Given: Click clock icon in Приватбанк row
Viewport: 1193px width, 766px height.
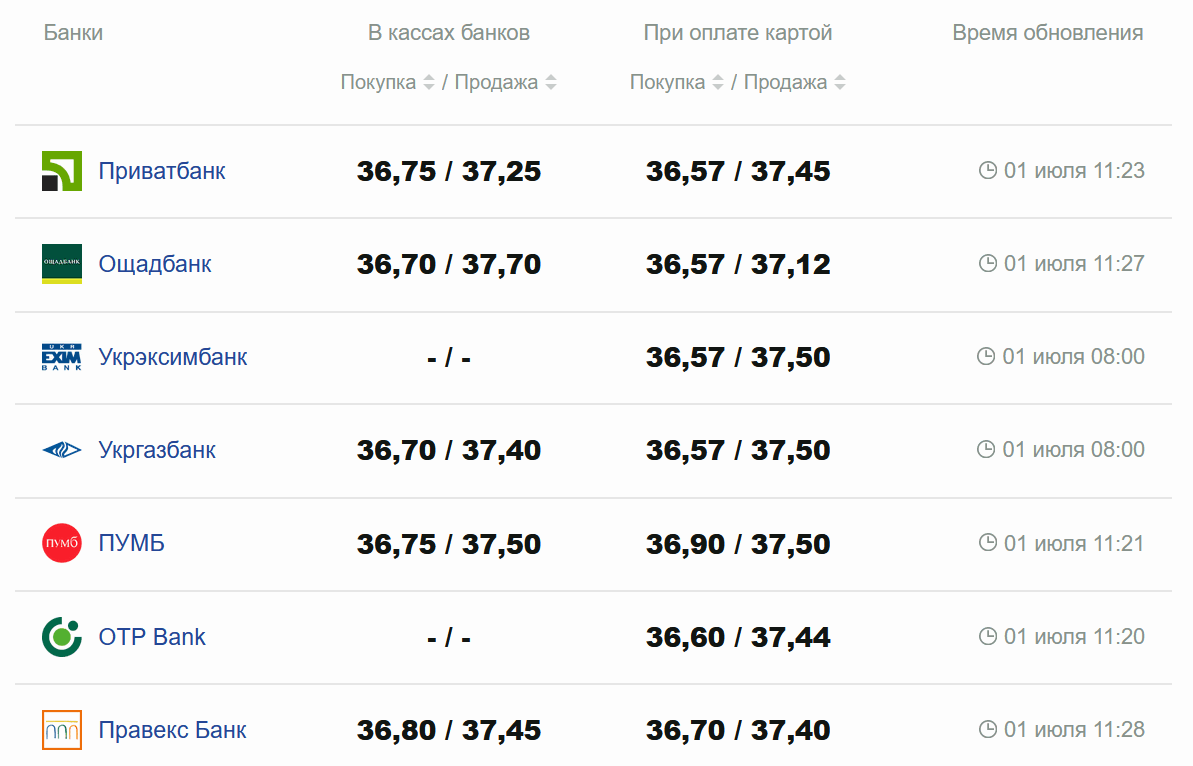Looking at the screenshot, I should coord(988,171).
